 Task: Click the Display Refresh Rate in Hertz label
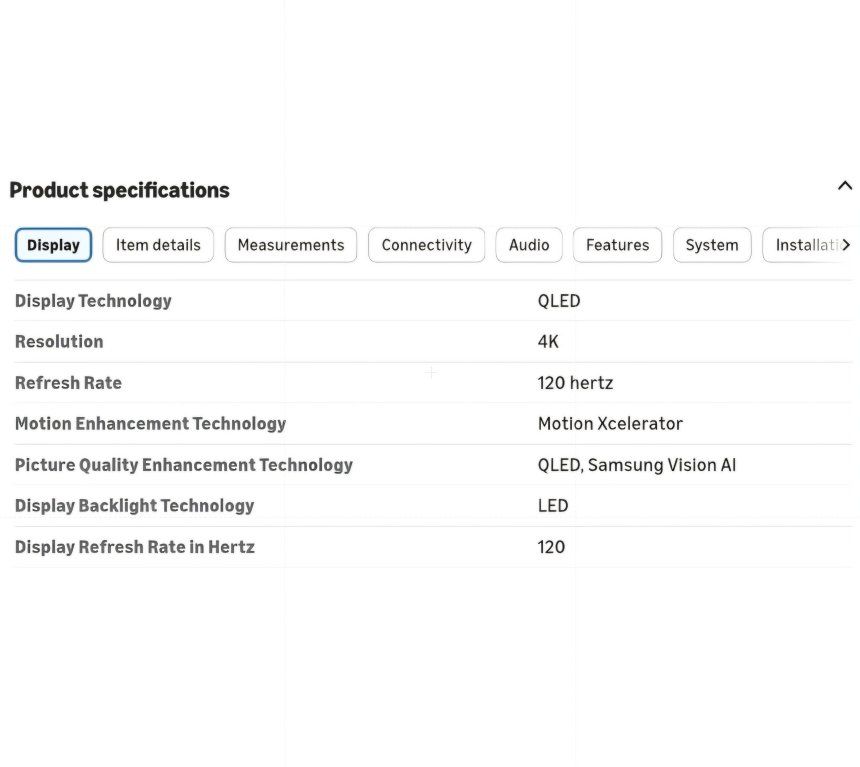[135, 547]
